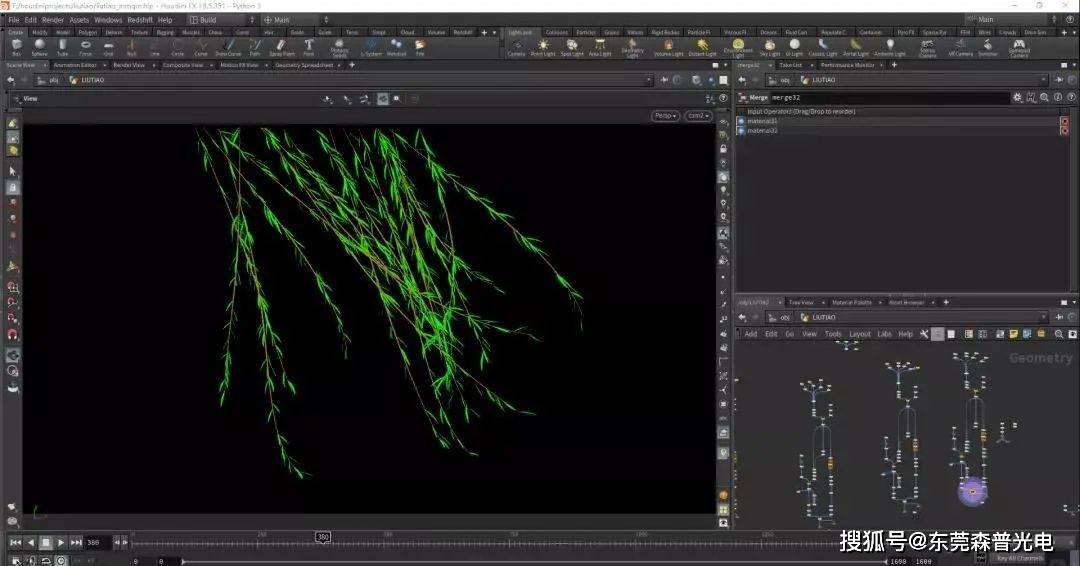Viewport: 1080px width, 566px height.
Task: Open the Persp viewport dropdown
Action: click(665, 116)
